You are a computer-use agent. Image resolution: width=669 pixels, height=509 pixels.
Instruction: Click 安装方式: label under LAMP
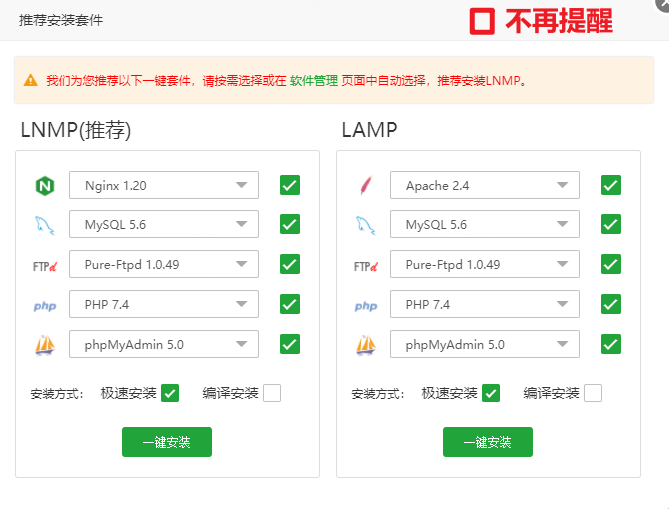tap(378, 393)
